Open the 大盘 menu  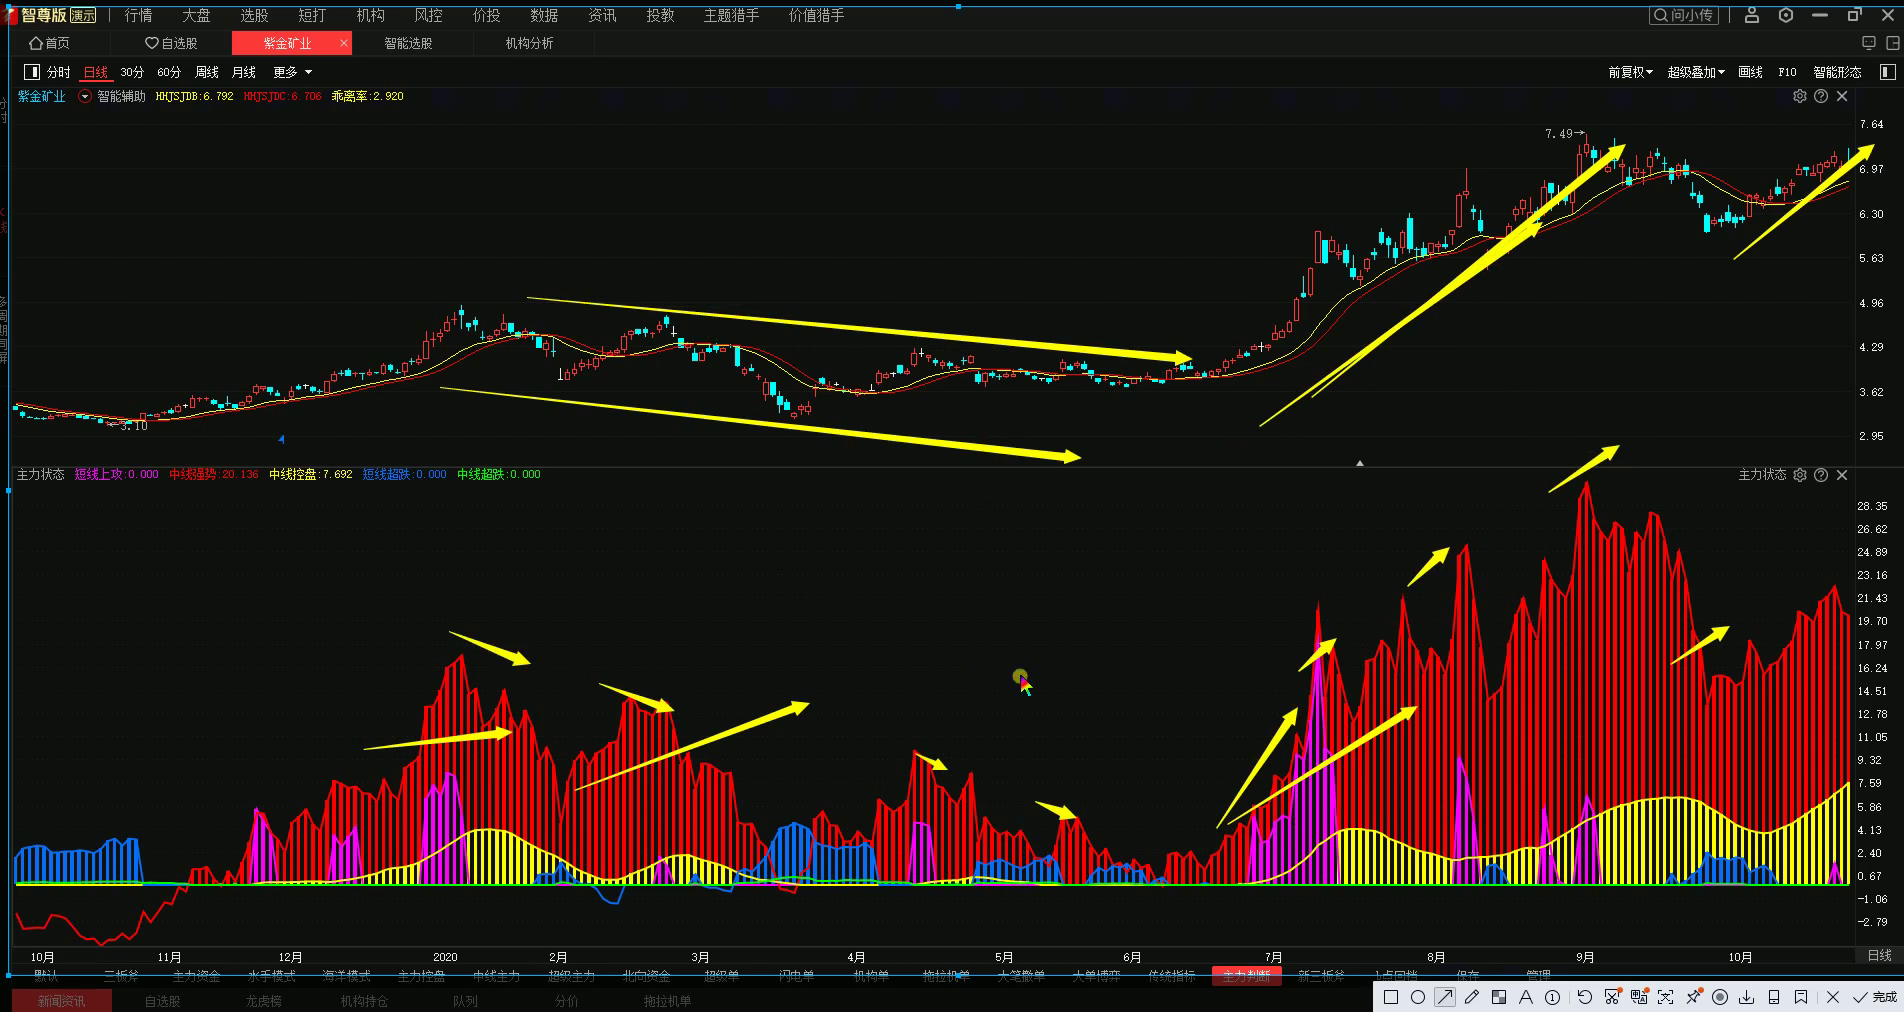(197, 15)
